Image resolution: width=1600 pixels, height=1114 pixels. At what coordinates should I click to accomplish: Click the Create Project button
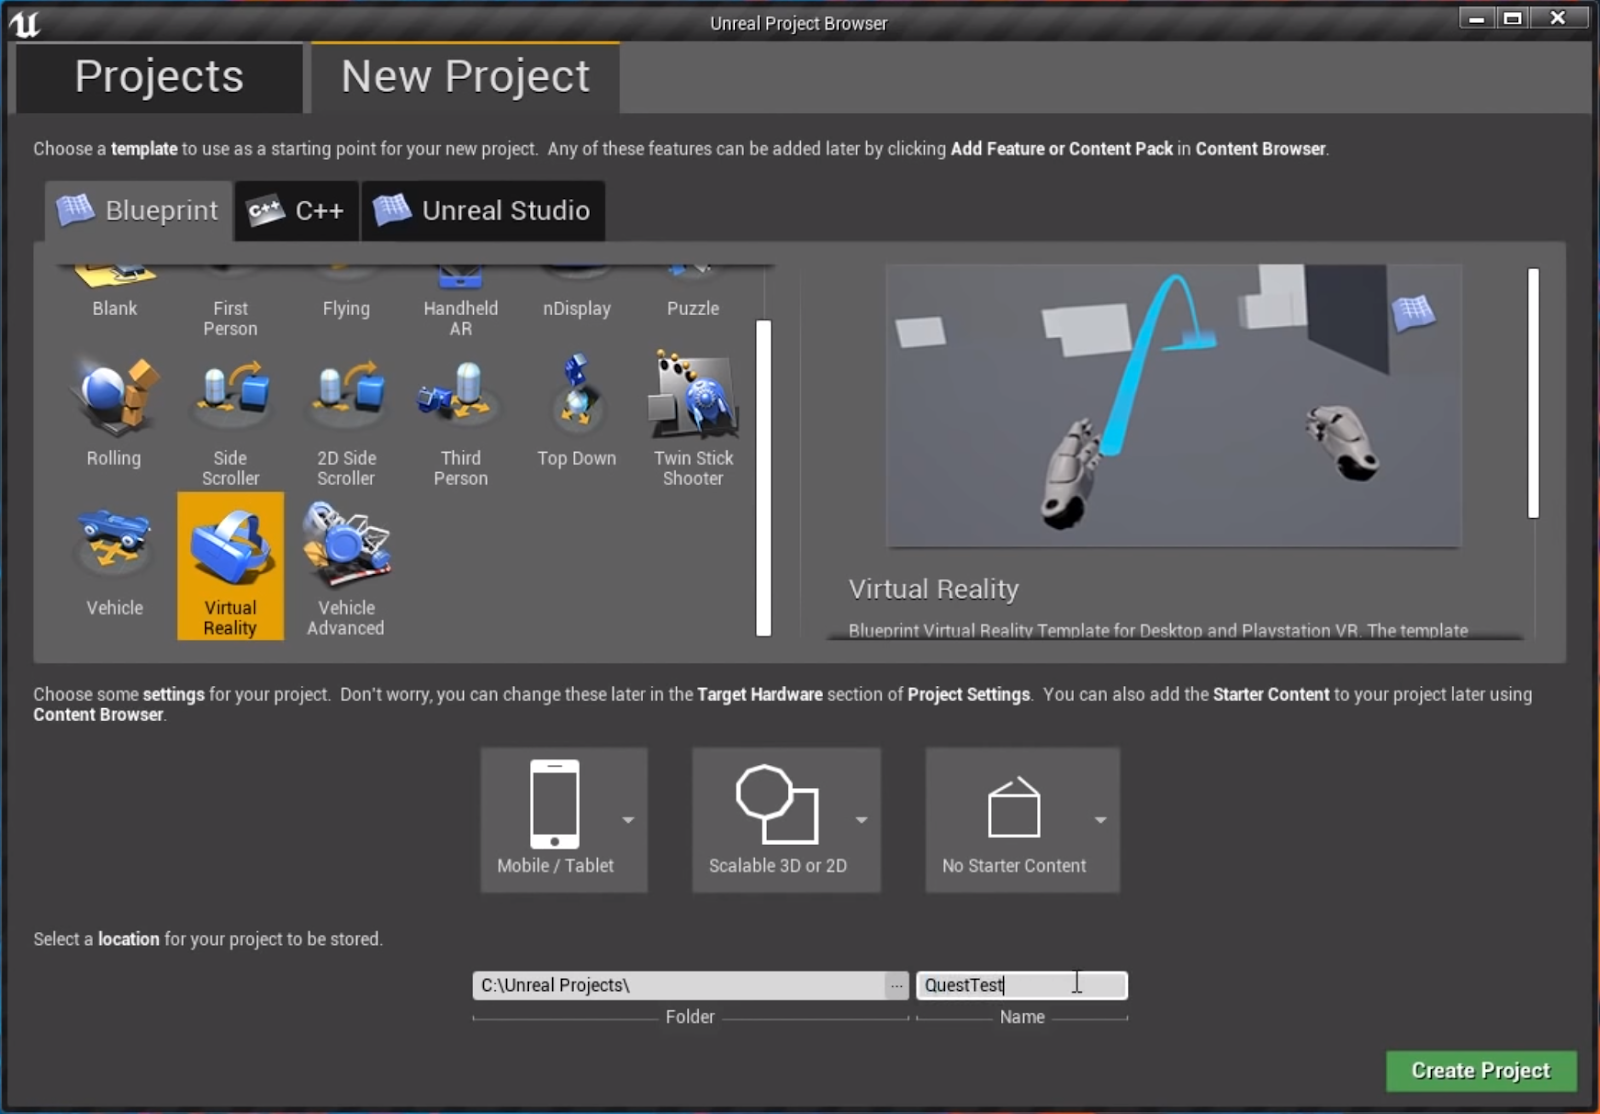click(1481, 1071)
